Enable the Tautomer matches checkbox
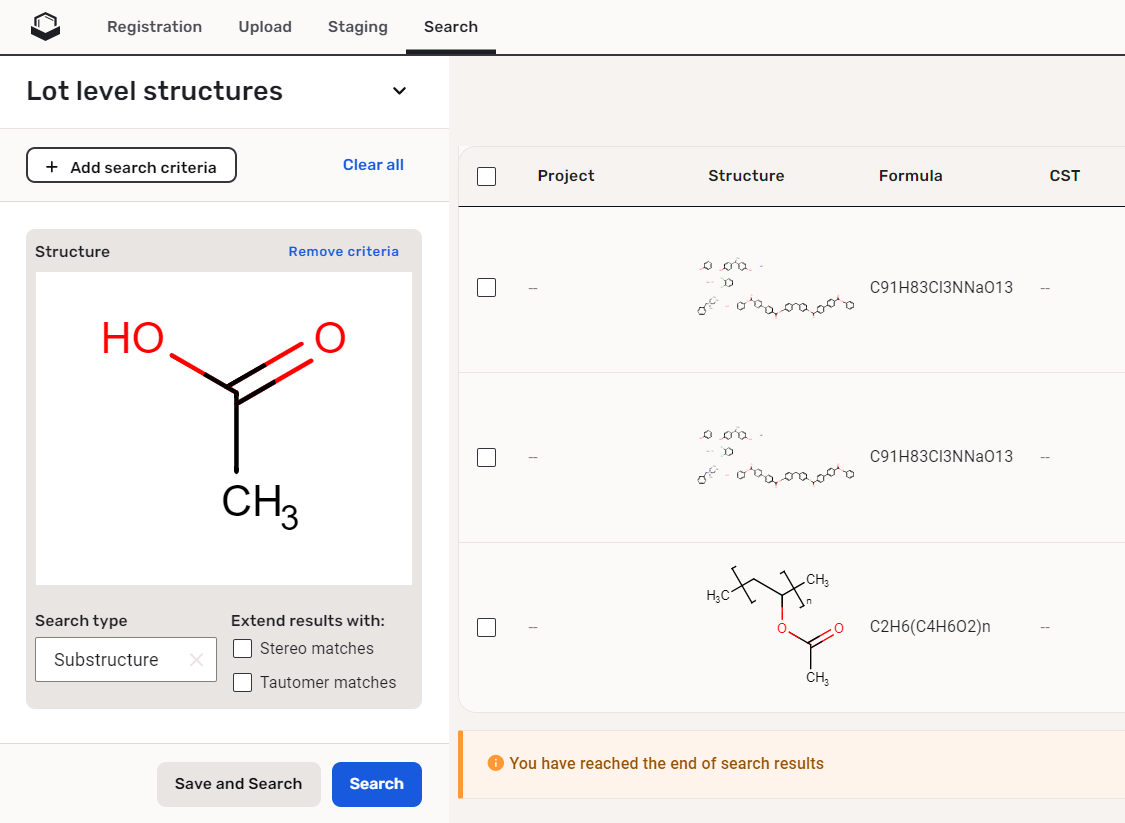Screen dimensions: 1125x823 pyautogui.click(x=242, y=682)
